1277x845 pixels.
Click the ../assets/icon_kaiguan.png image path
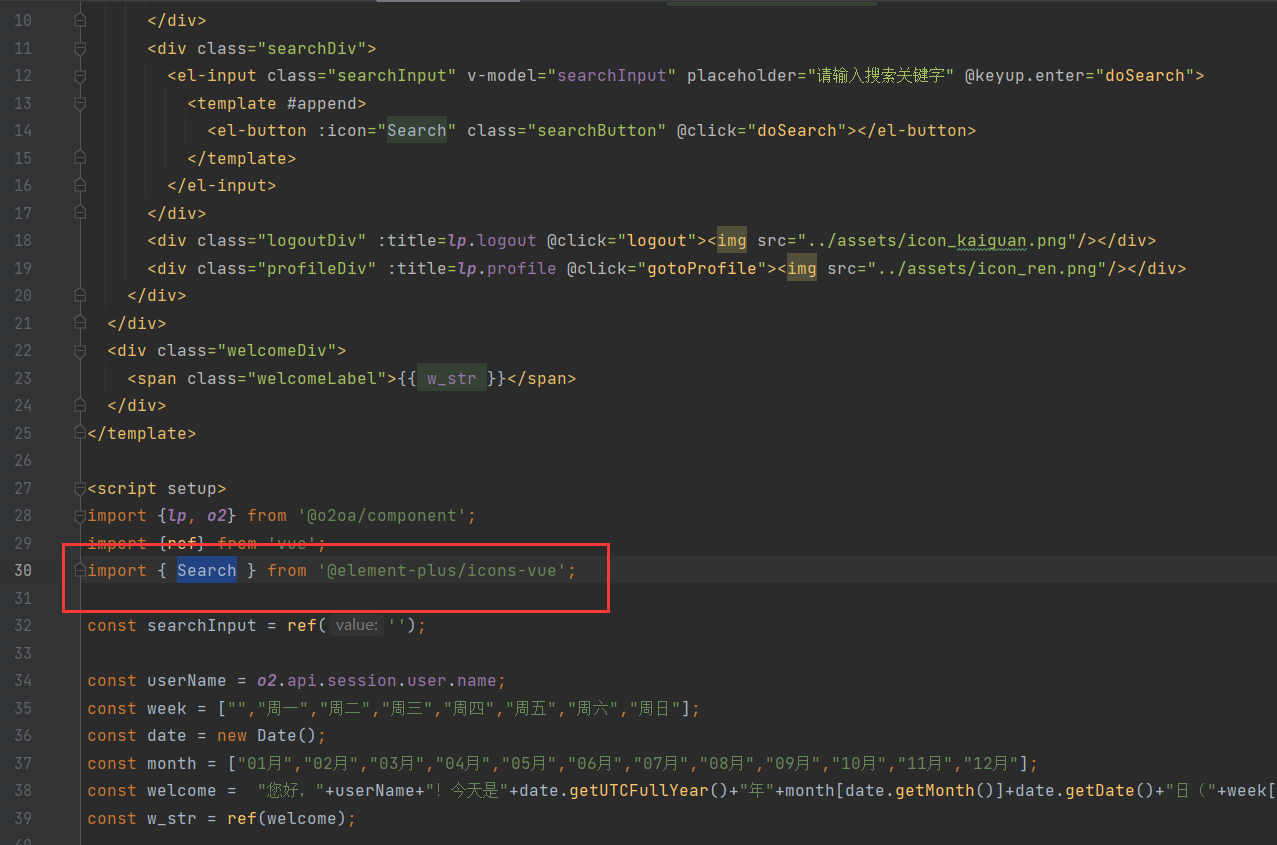pos(936,240)
